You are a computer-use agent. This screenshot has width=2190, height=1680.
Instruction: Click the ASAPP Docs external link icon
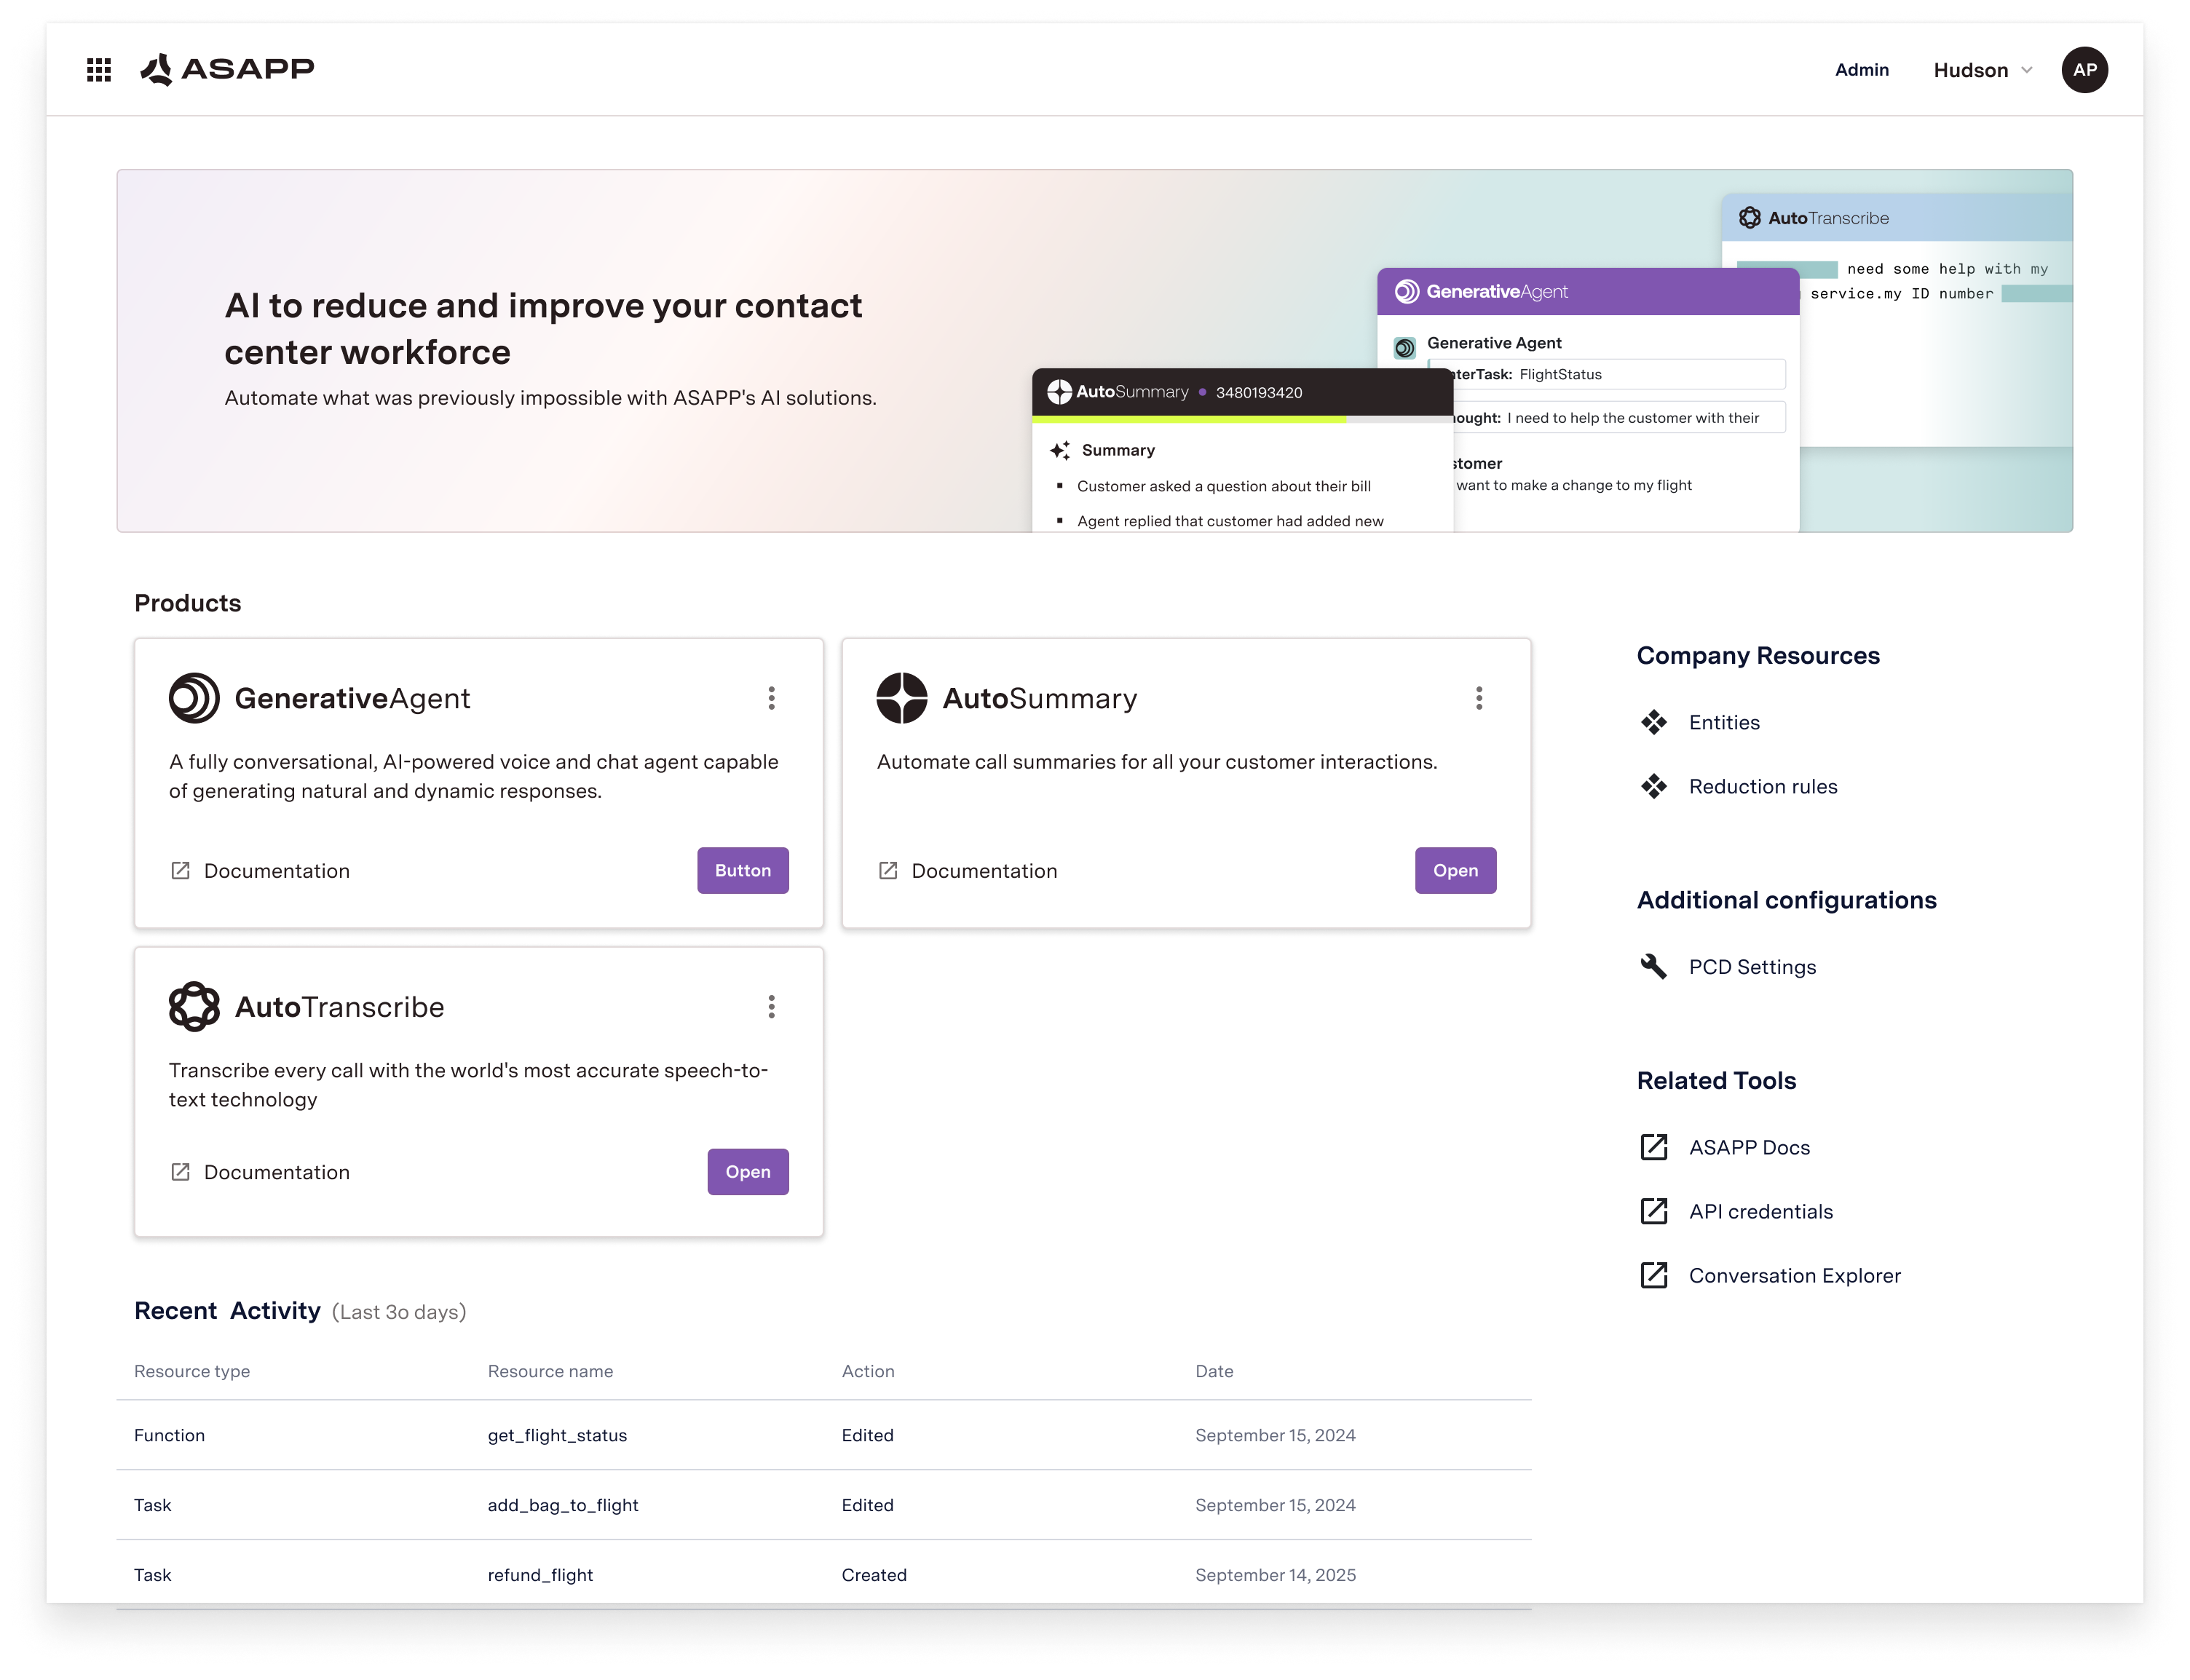1654,1147
